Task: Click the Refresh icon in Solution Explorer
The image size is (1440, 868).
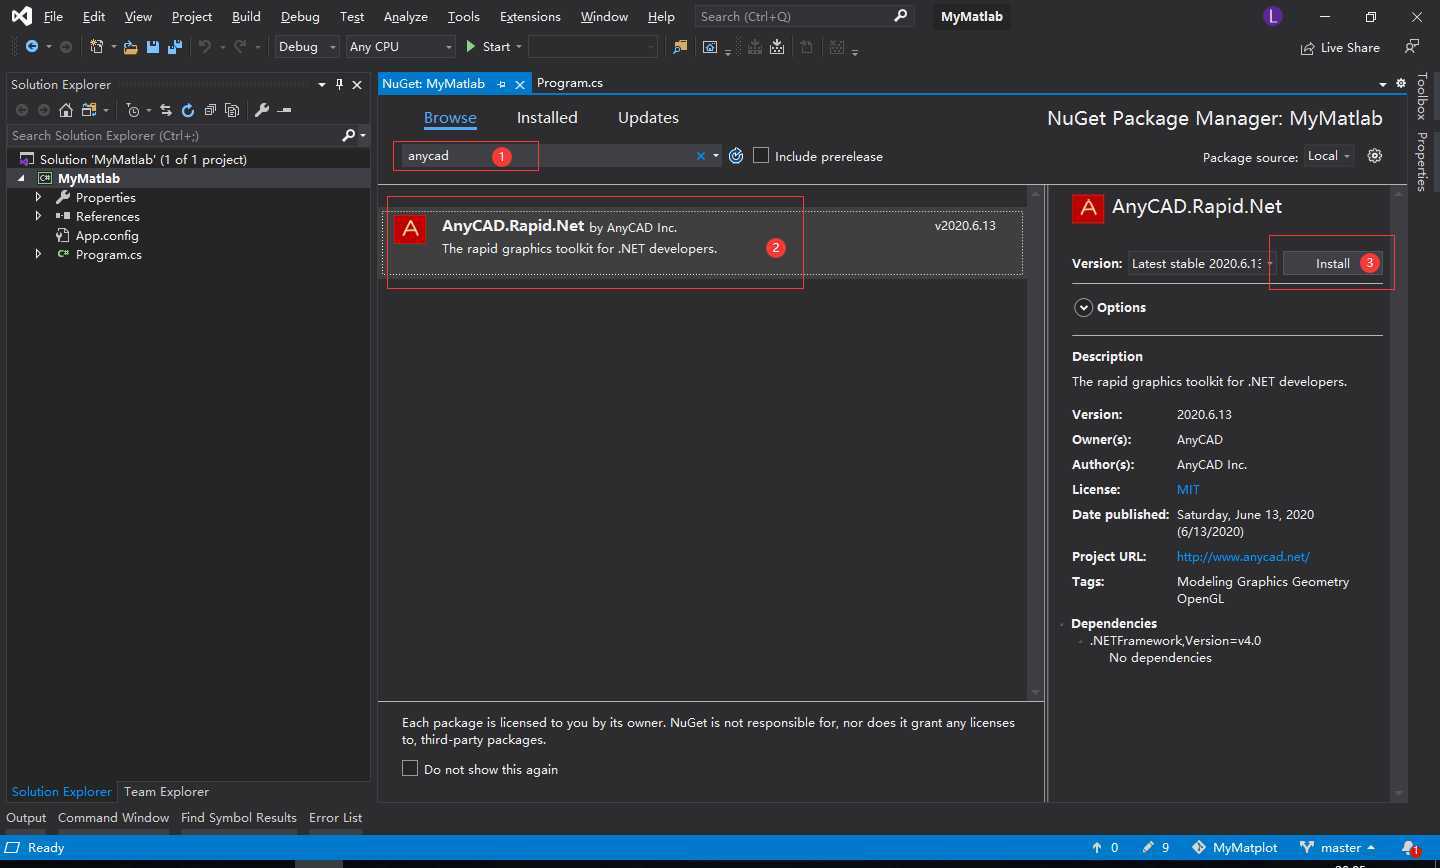Action: pyautogui.click(x=187, y=110)
